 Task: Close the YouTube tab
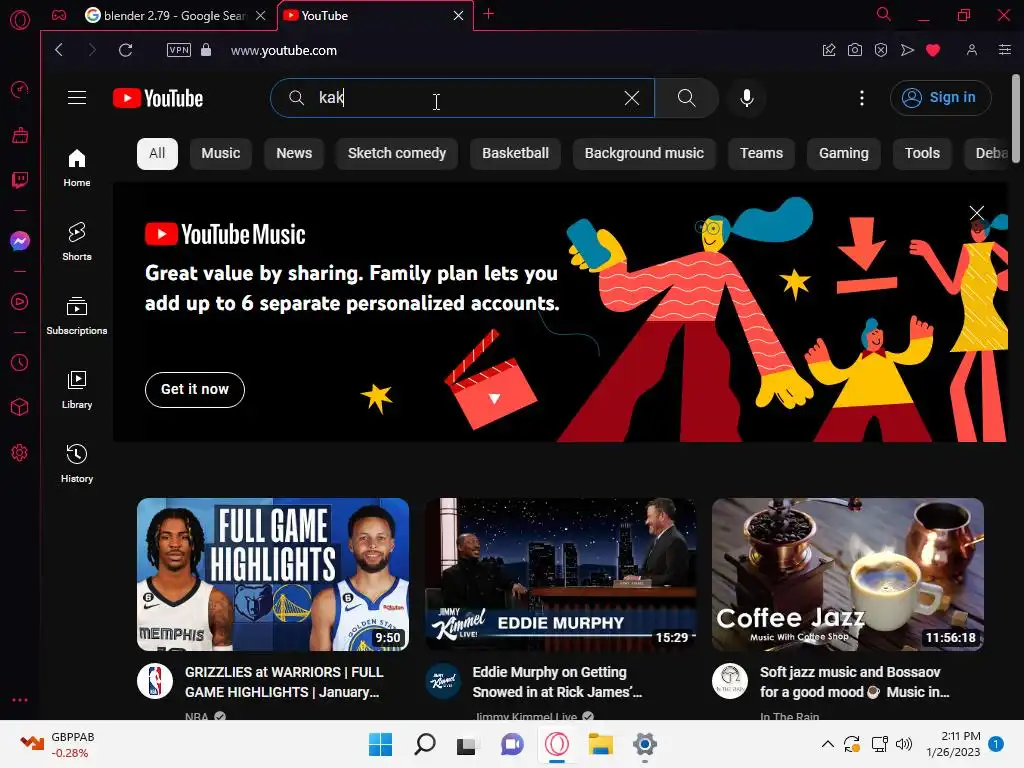point(458,16)
